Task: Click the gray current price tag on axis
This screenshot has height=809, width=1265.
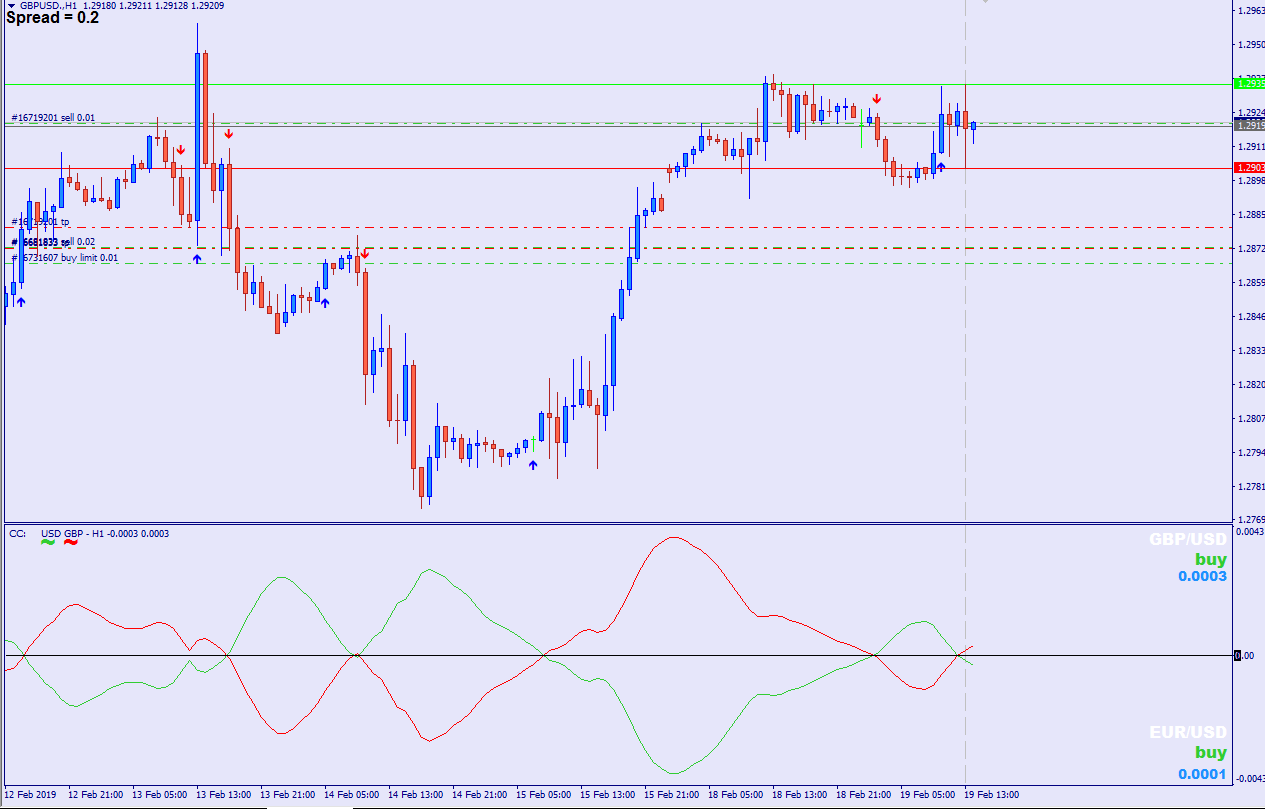Action: coord(1249,125)
